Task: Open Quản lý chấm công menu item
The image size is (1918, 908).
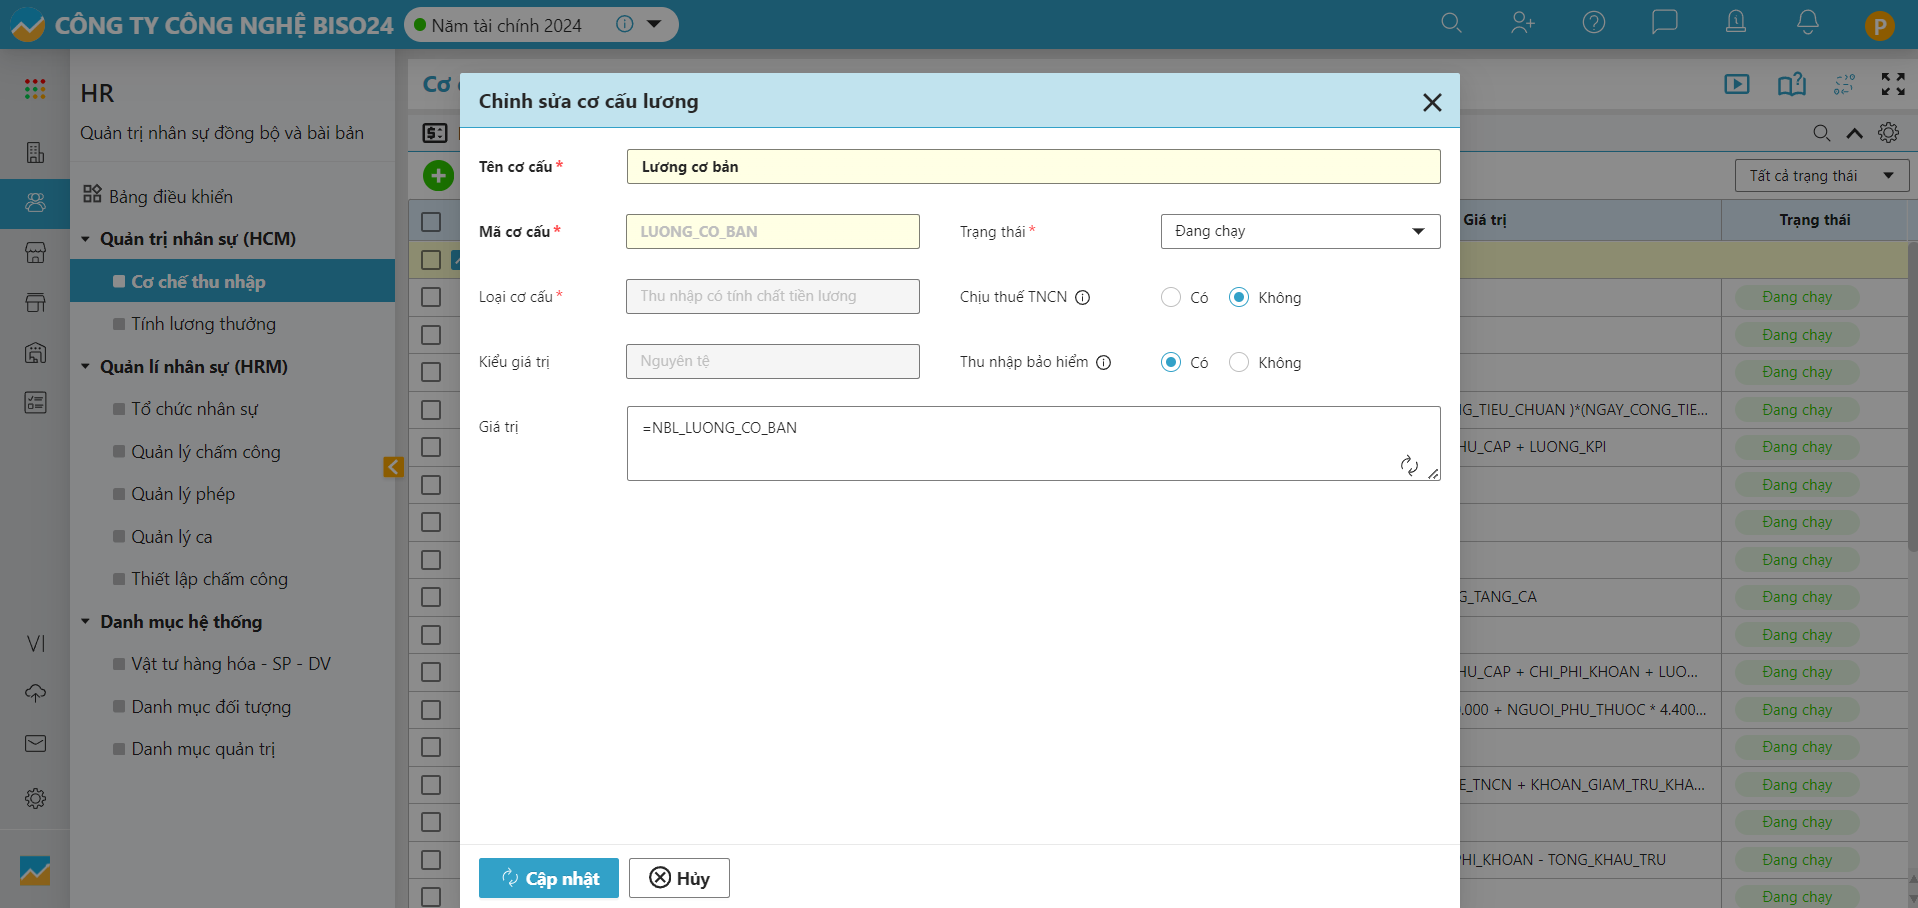Action: click(x=205, y=452)
